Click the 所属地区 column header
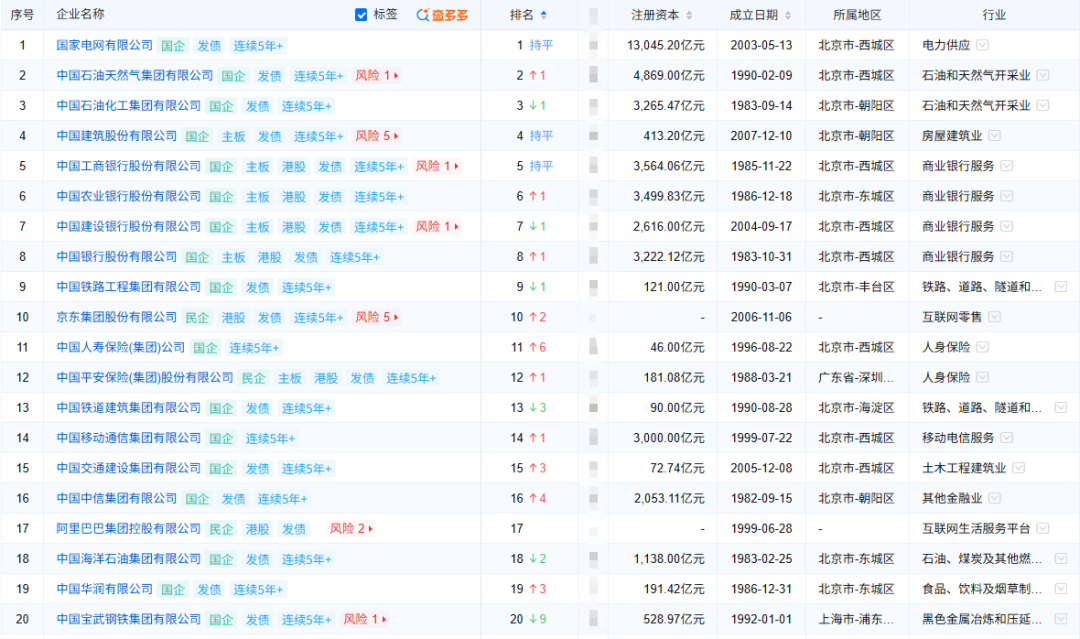 point(857,15)
